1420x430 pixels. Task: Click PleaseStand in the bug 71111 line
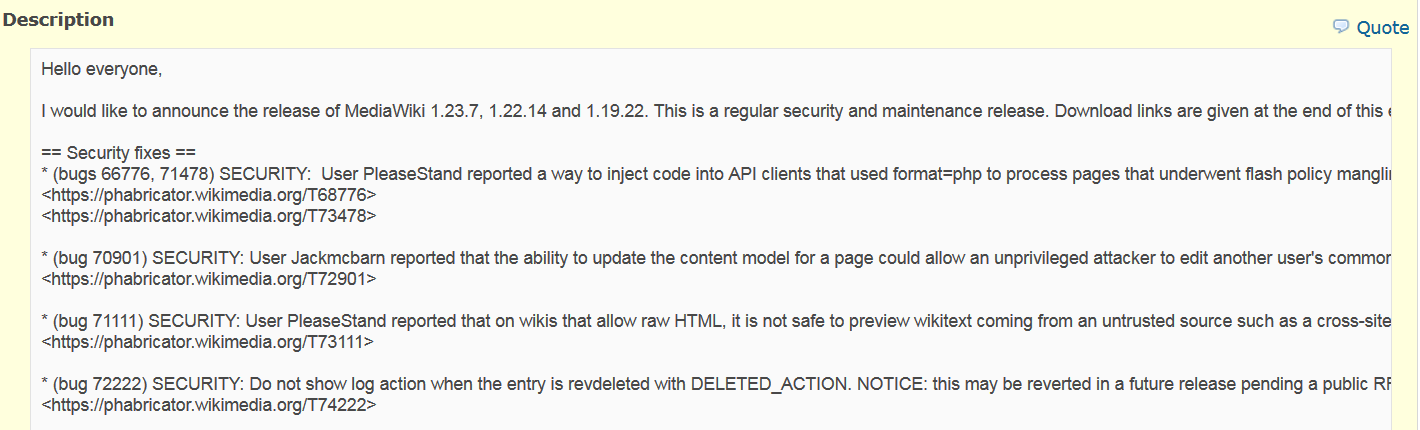[335, 322]
